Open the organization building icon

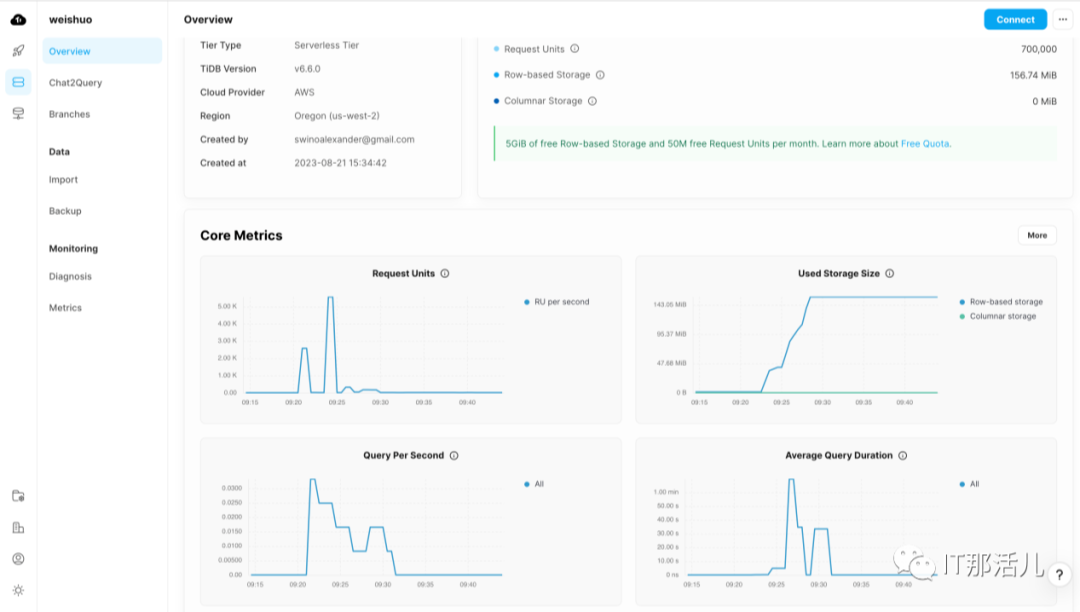pyautogui.click(x=18, y=528)
